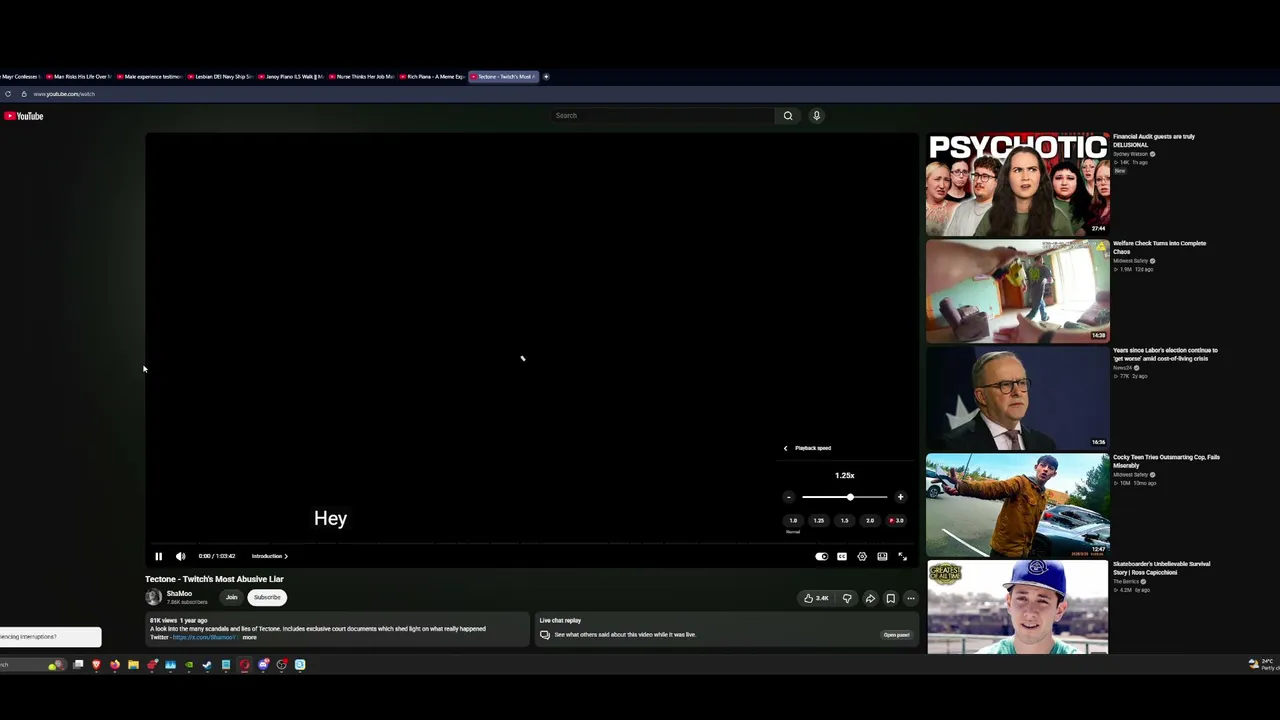This screenshot has width=1280, height=720.
Task: Select the 2.0 speed preset
Action: 869,520
